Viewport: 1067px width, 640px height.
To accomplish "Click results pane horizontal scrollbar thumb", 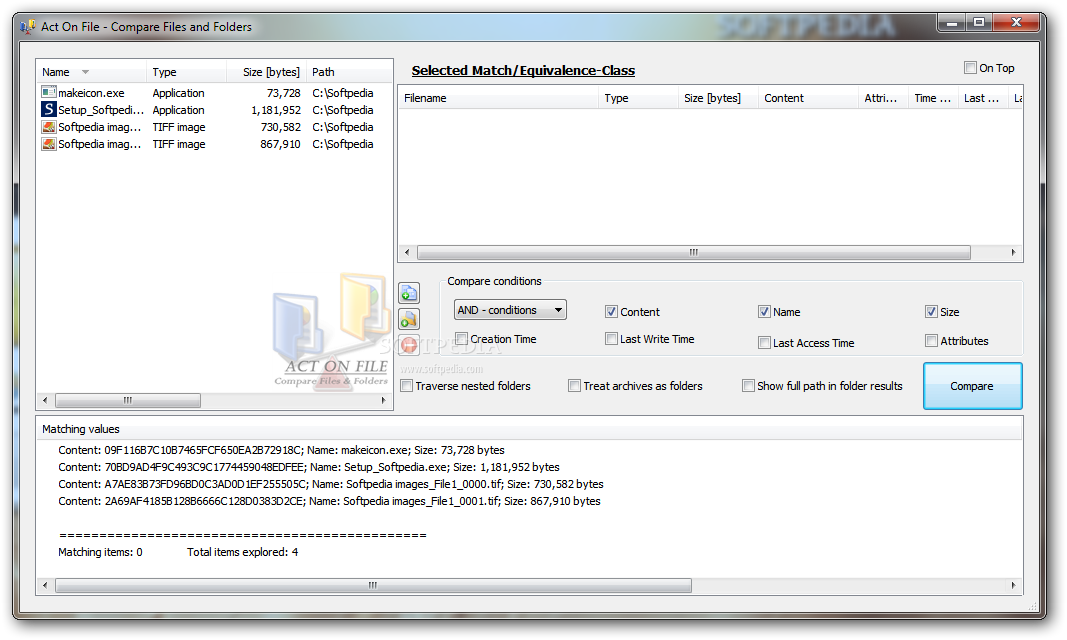I will (693, 252).
